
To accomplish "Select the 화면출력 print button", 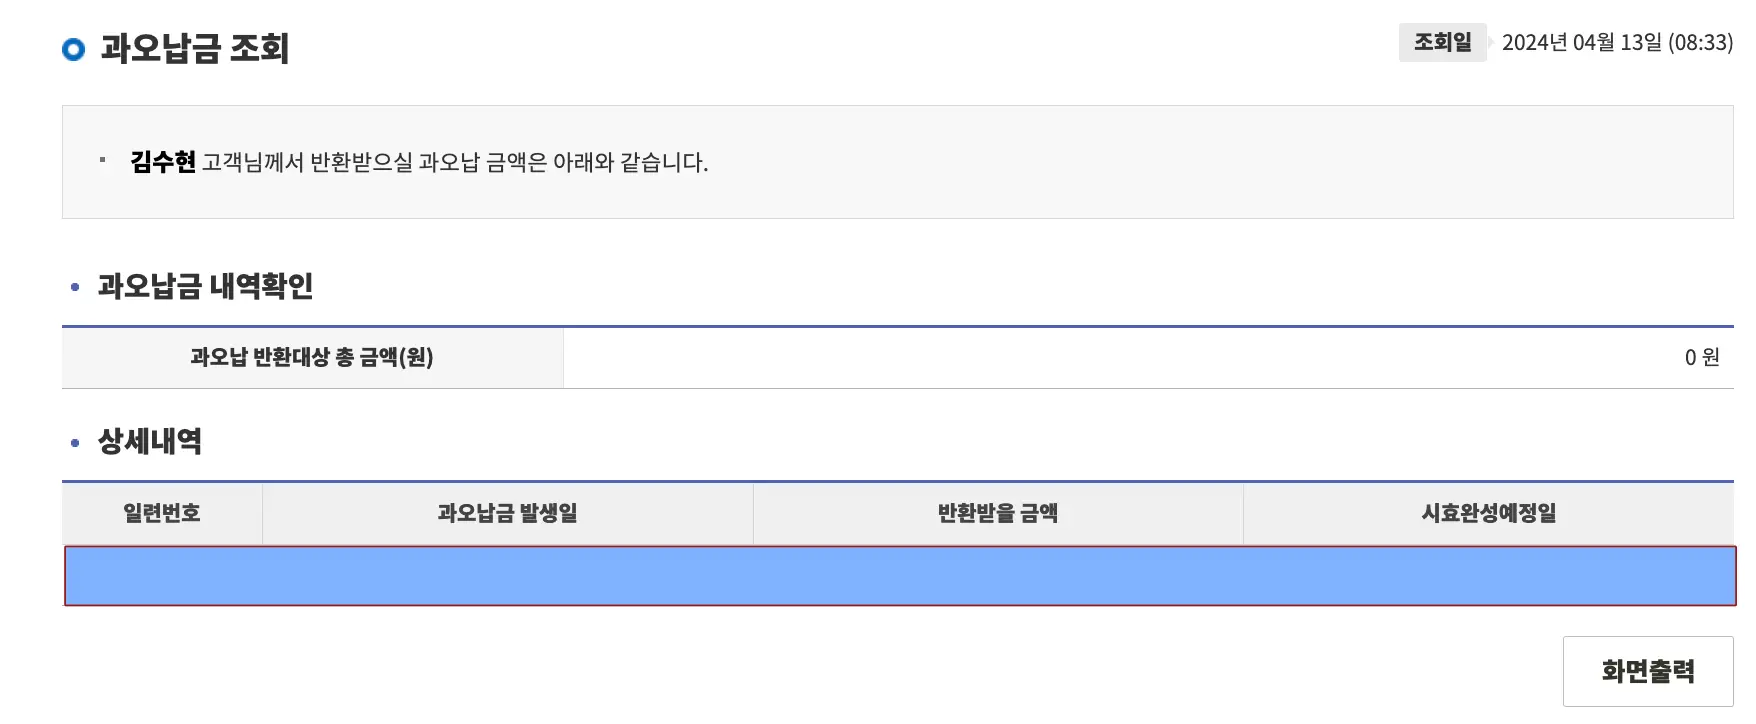I will (x=1649, y=670).
